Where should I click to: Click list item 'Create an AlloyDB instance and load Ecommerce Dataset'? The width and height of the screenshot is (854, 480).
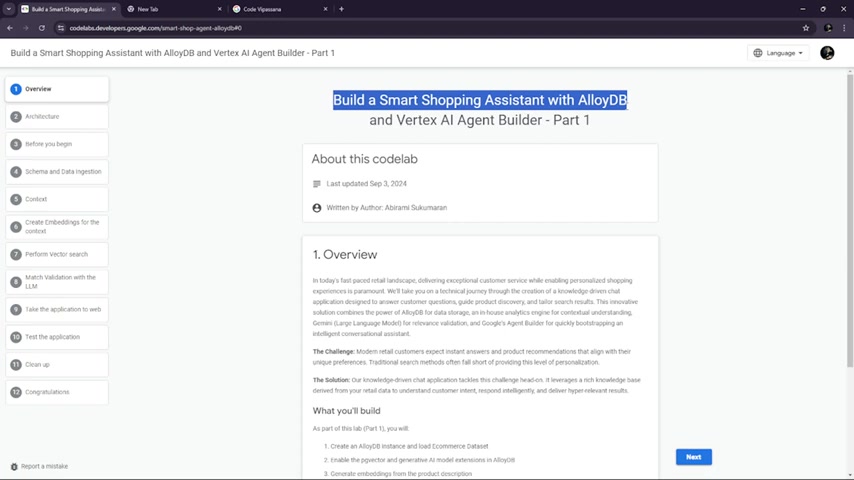[409, 446]
